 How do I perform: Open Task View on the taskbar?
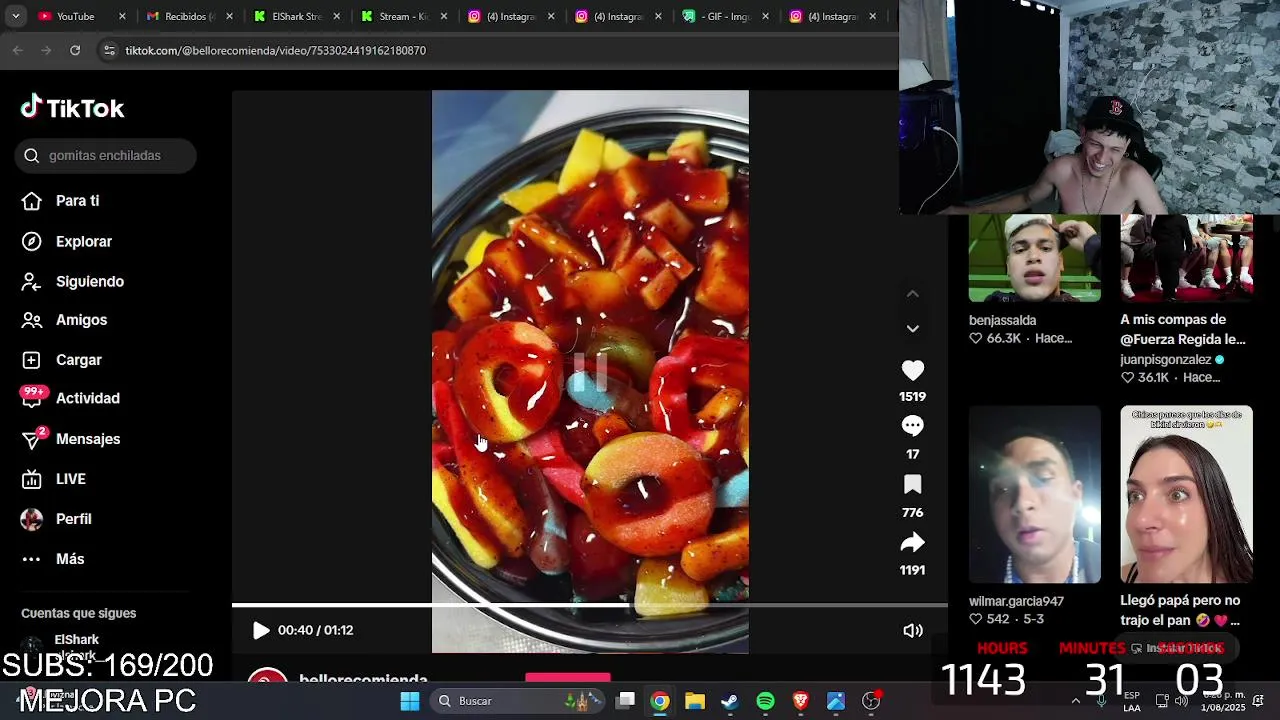click(625, 701)
